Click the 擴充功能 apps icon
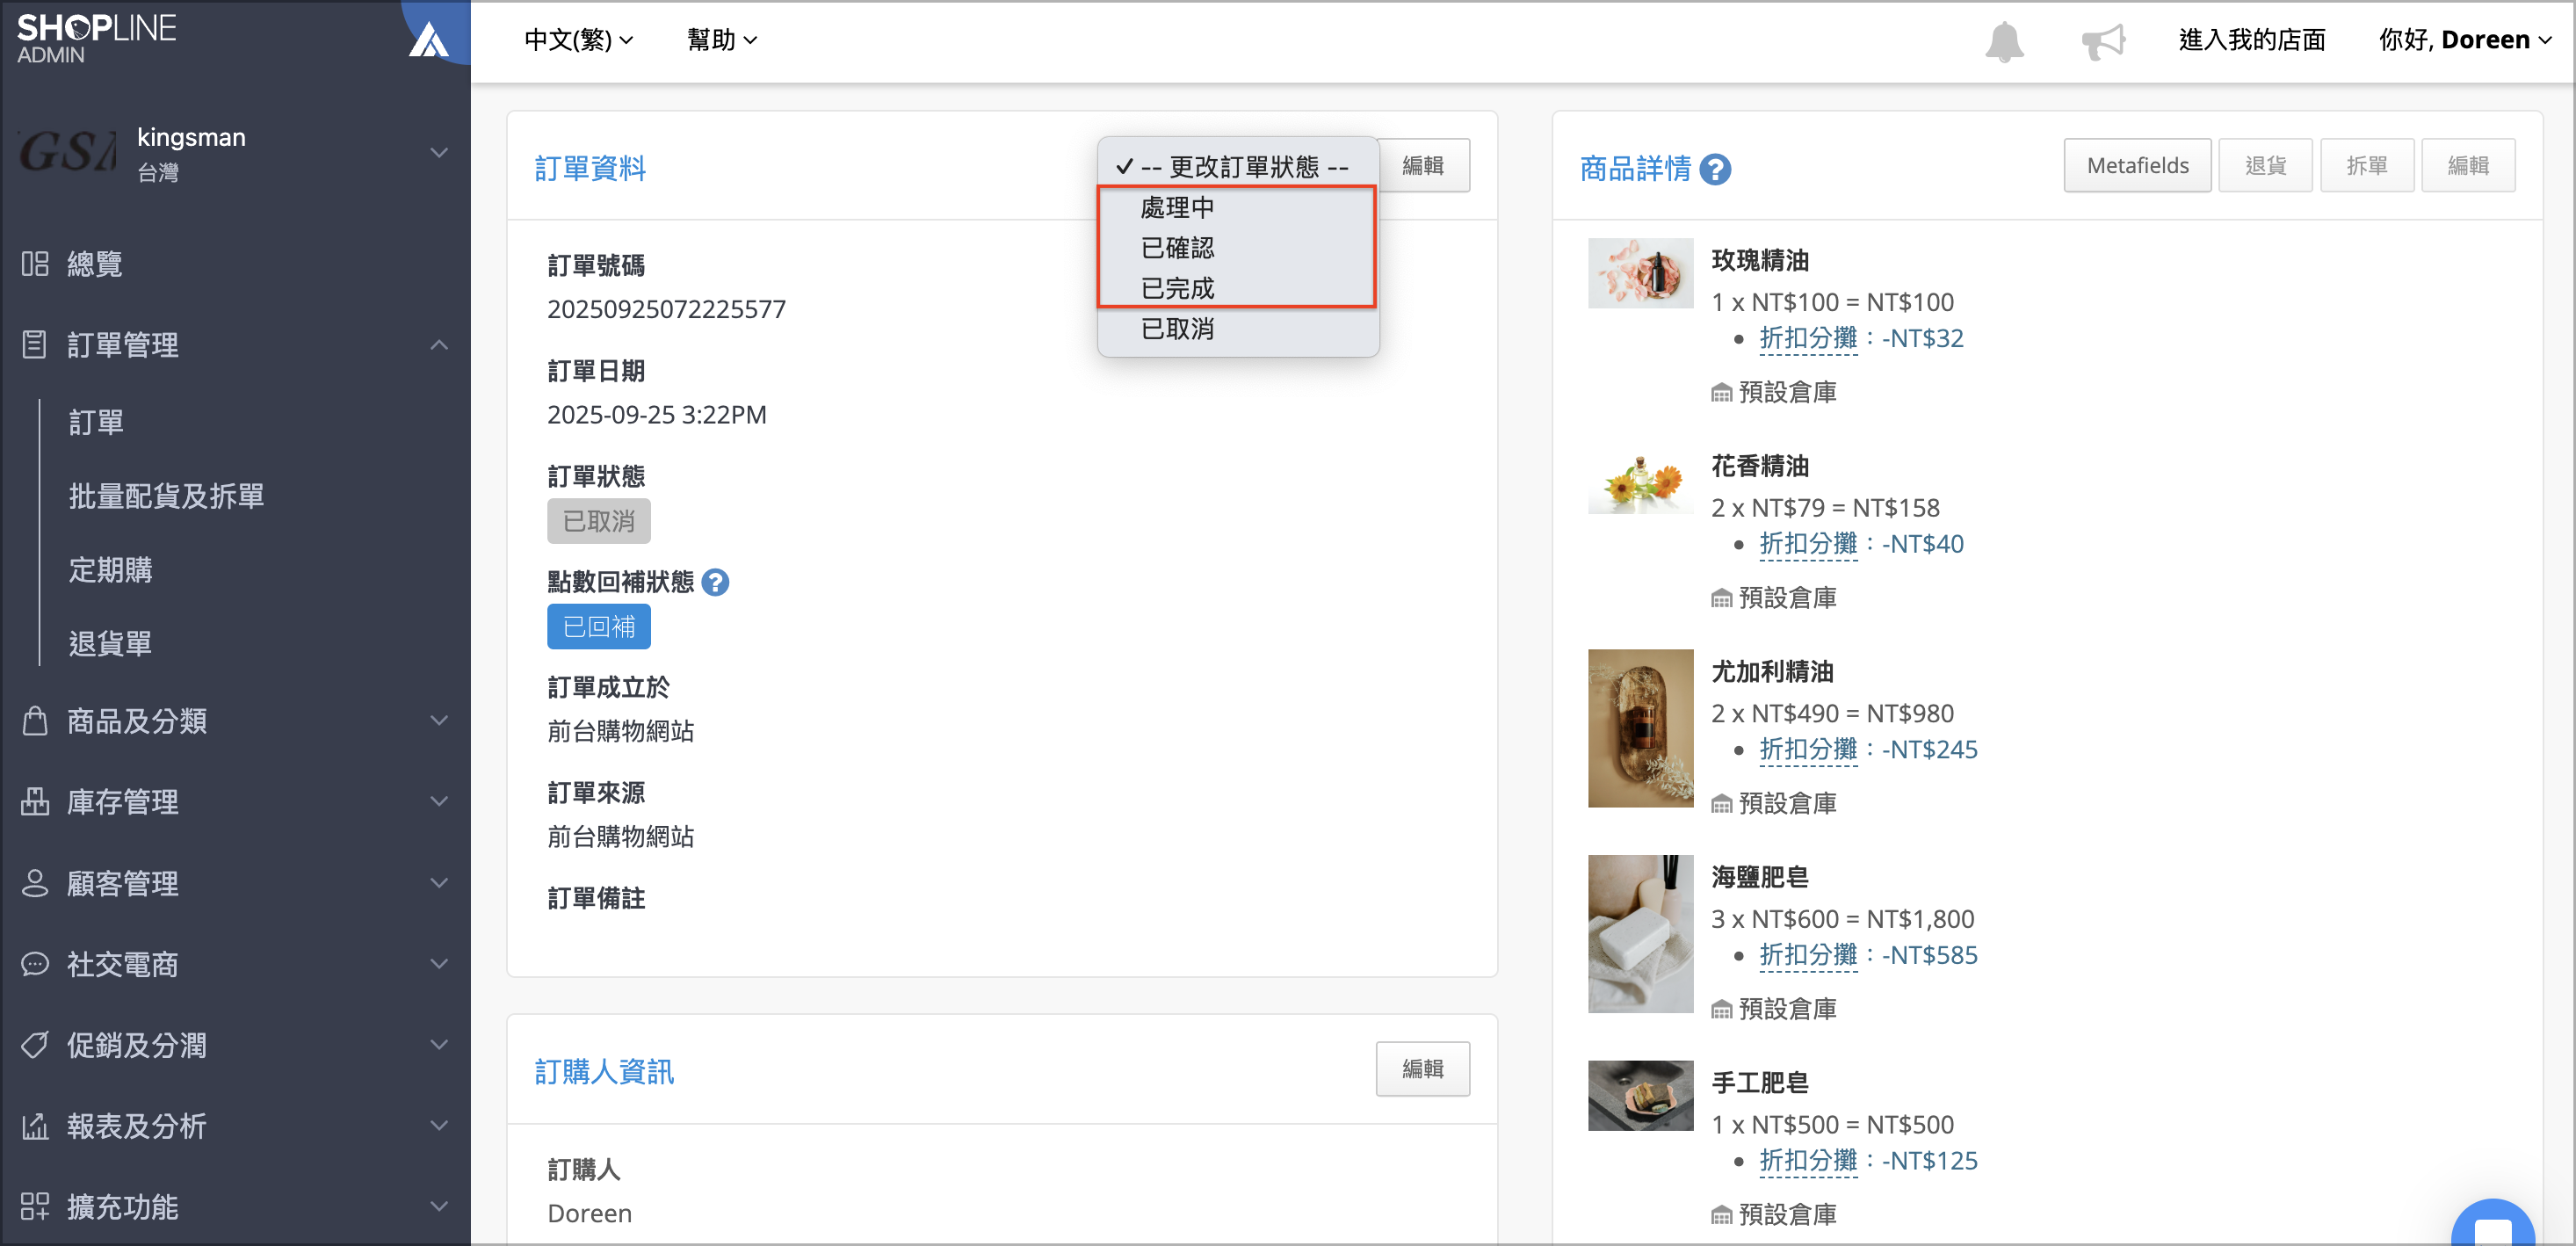The width and height of the screenshot is (2576, 1246). pyautogui.click(x=35, y=1207)
